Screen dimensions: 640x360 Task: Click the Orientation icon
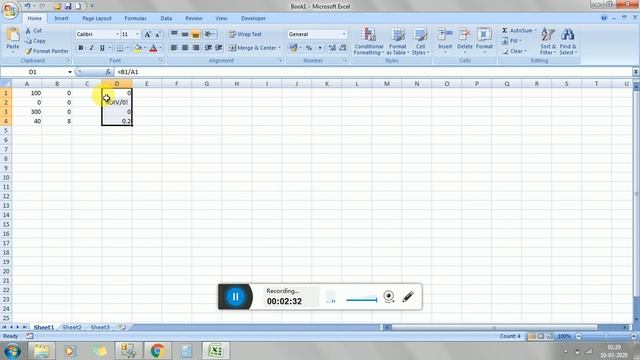click(x=208, y=34)
